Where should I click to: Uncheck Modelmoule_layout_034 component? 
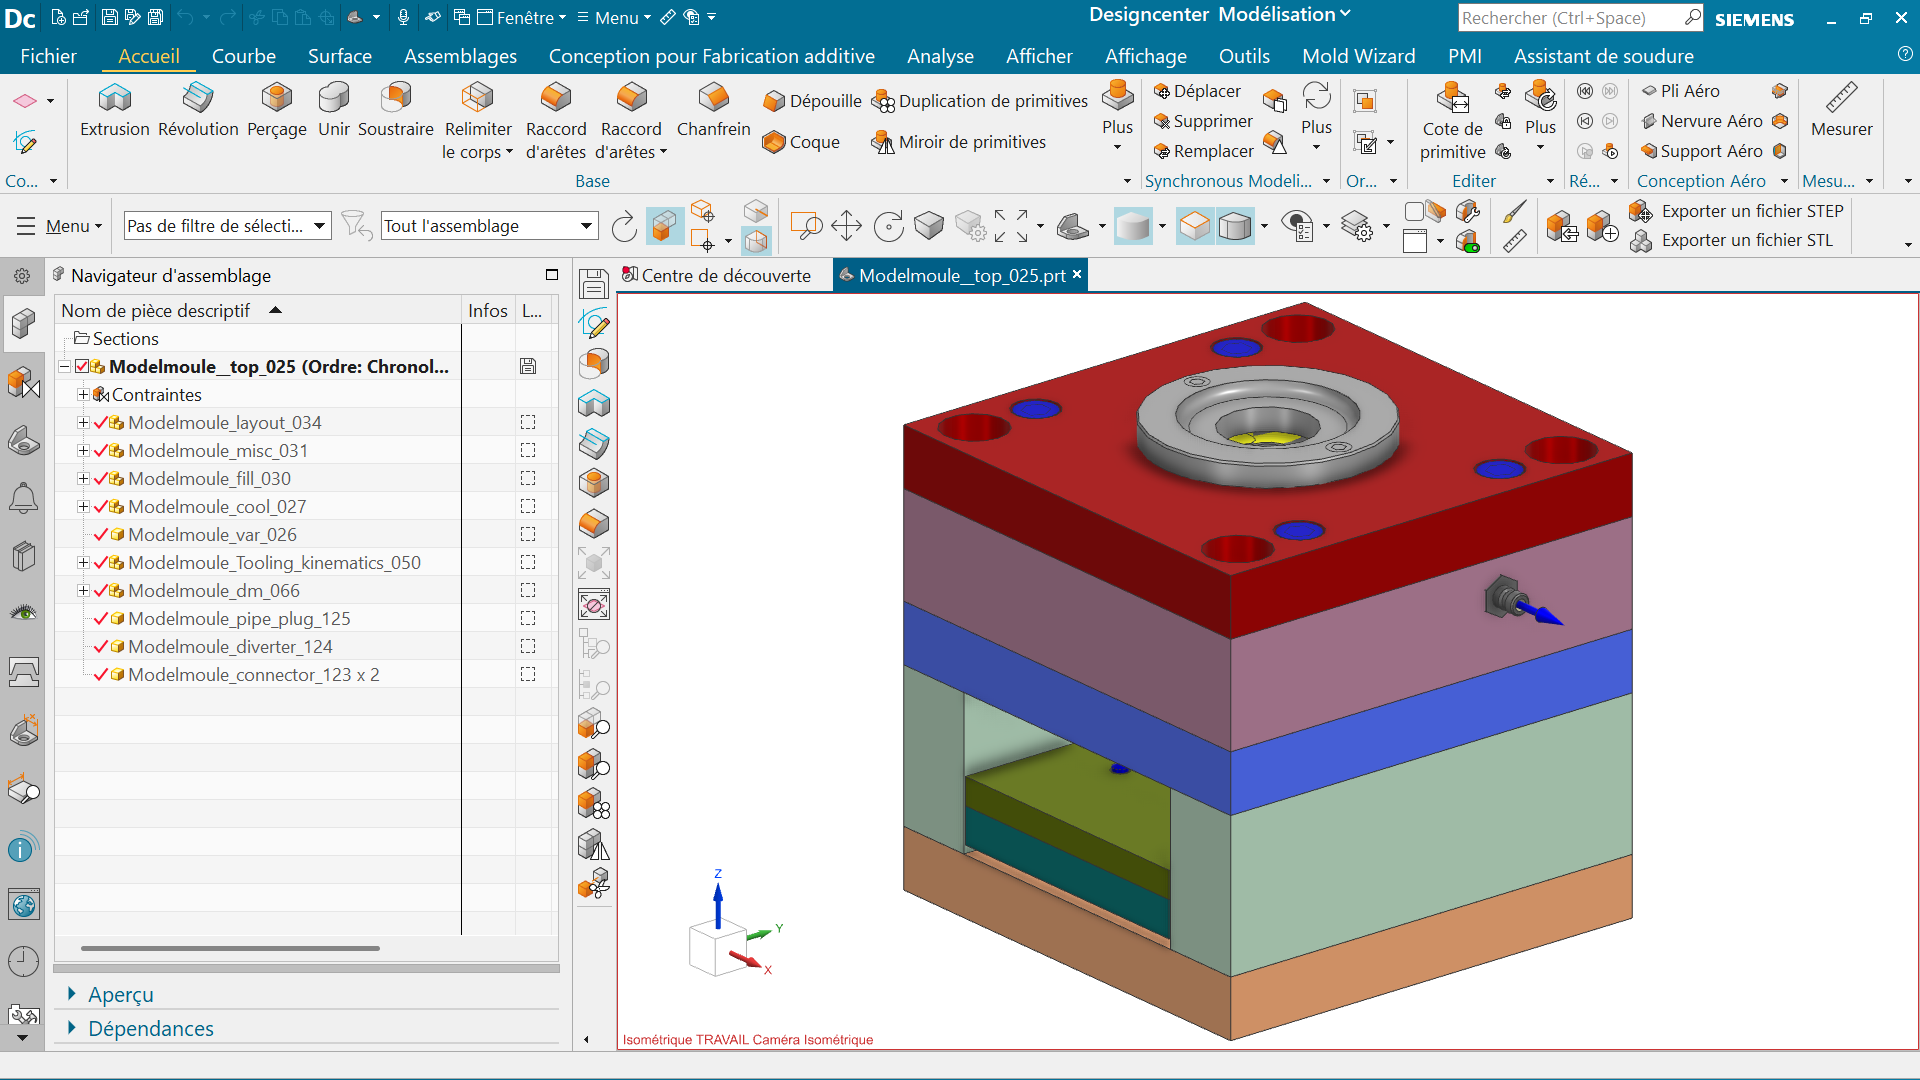[100, 423]
